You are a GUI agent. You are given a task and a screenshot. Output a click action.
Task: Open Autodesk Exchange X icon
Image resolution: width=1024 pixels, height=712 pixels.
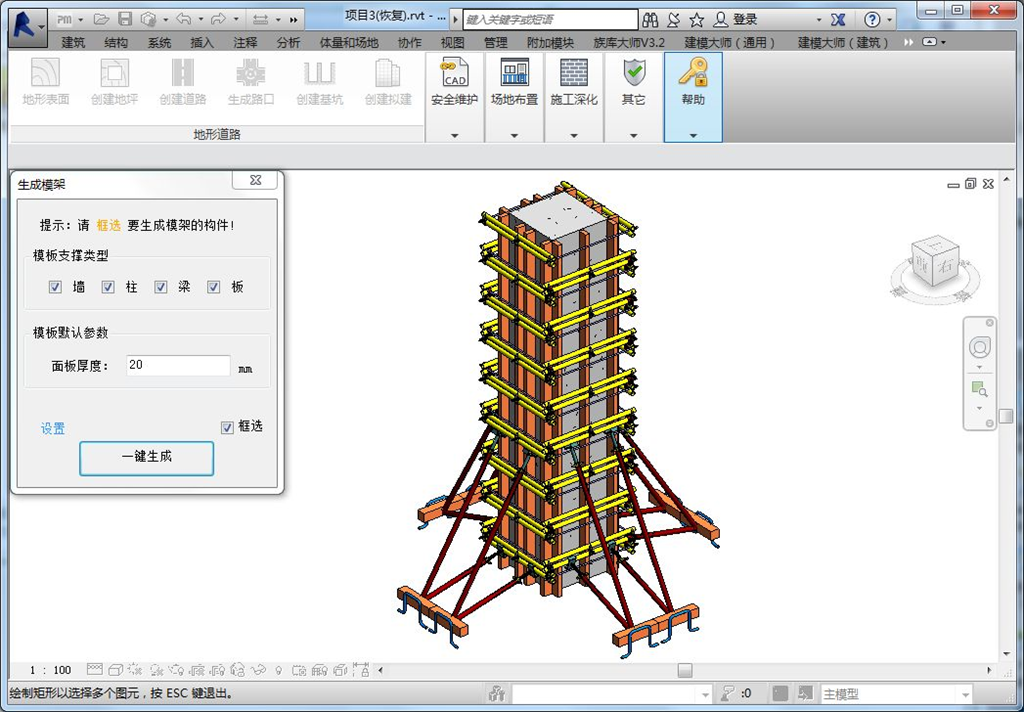(x=838, y=20)
